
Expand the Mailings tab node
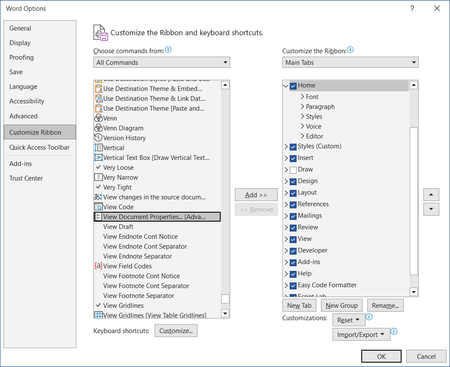click(x=286, y=216)
